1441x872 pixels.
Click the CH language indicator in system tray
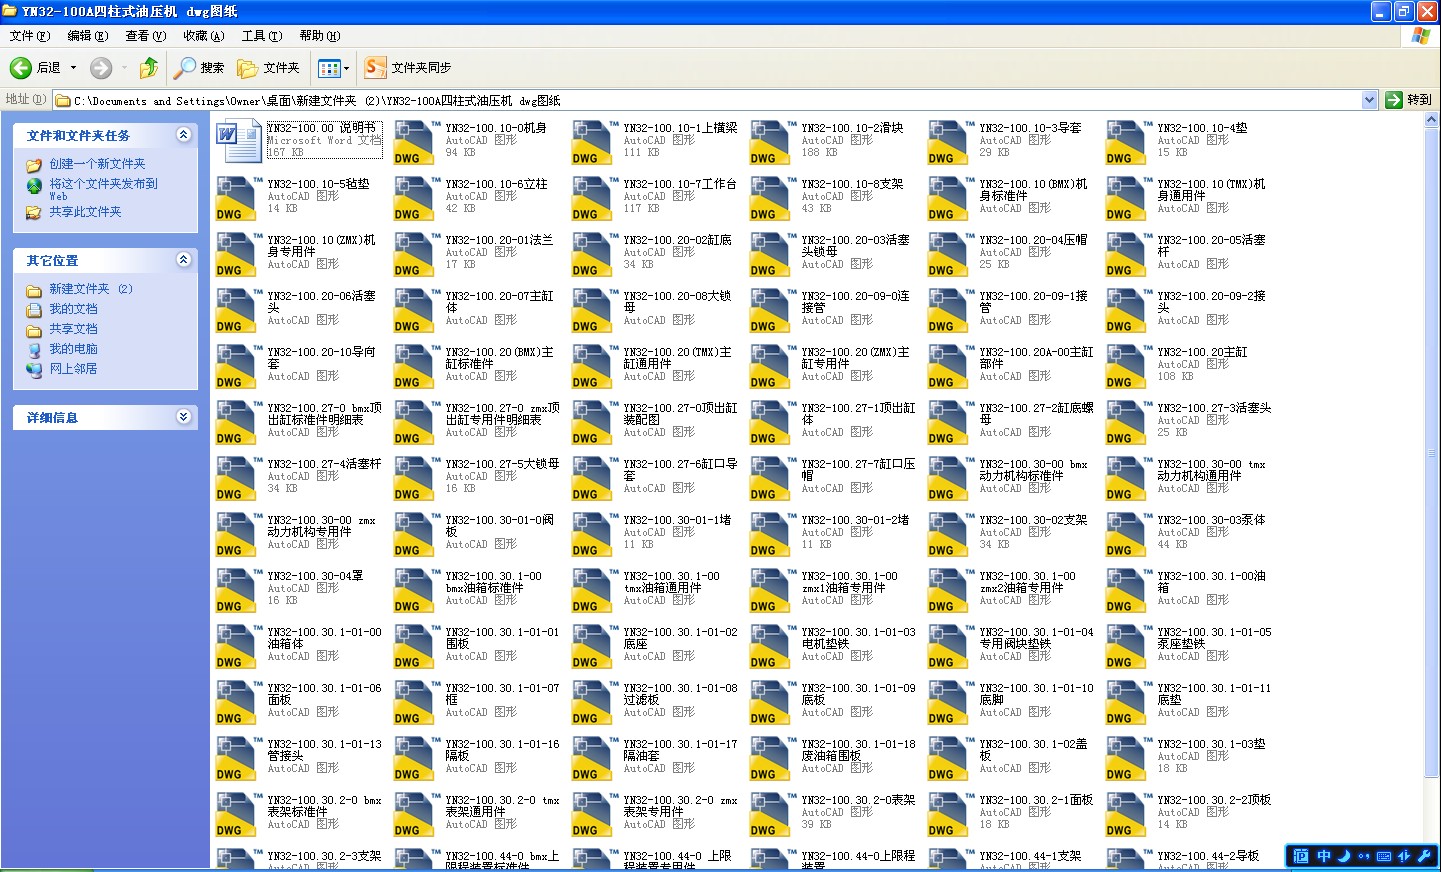click(x=1322, y=856)
